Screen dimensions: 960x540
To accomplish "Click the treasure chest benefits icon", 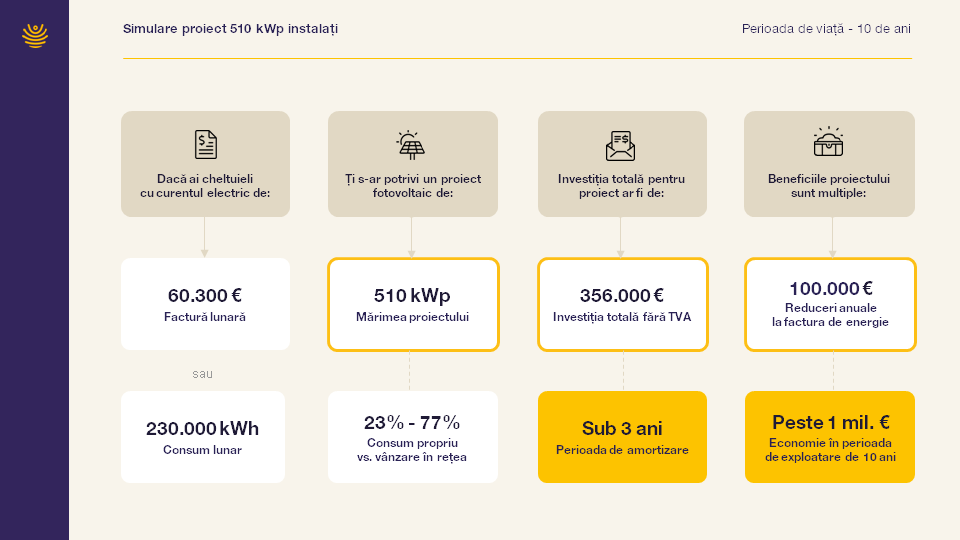I will tap(828, 142).
